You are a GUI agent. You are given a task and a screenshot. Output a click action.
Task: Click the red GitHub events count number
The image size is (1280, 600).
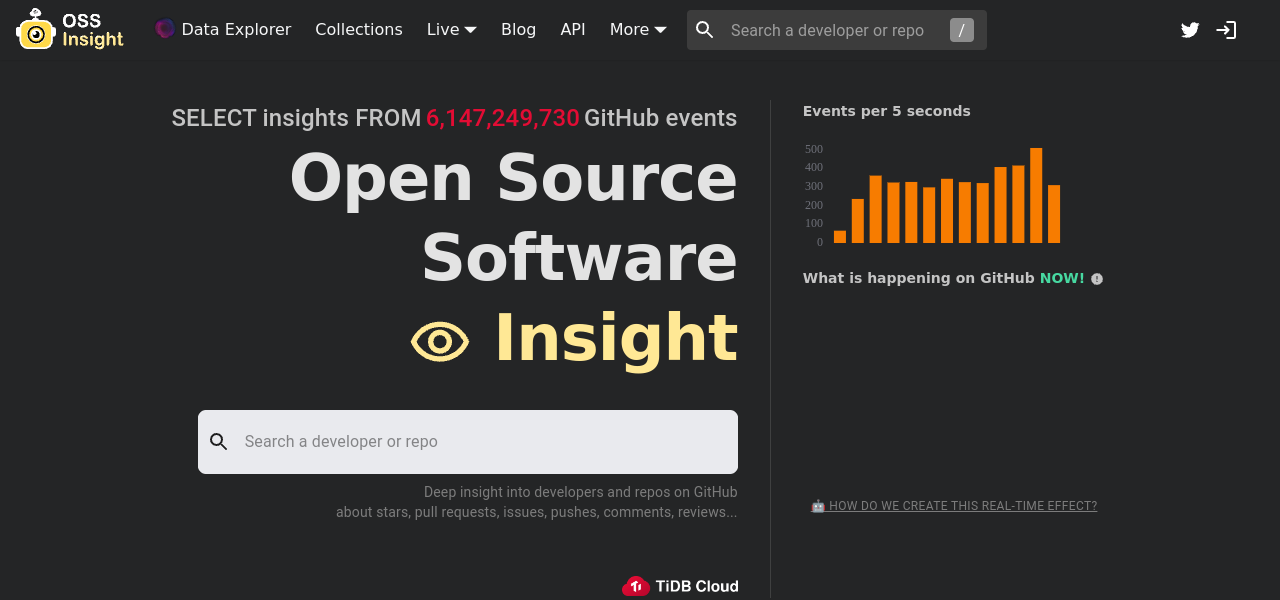tap(503, 118)
